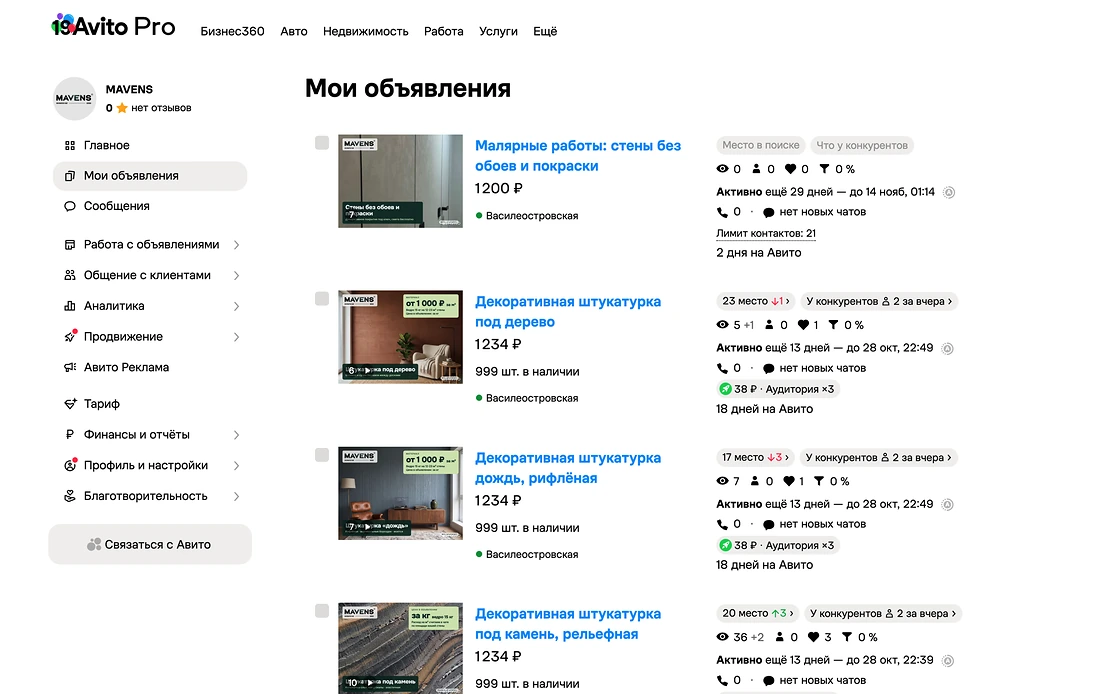Image resolution: width=1120 pixels, height=694 pixels.
Task: Open the Работа top menu
Action: (444, 31)
